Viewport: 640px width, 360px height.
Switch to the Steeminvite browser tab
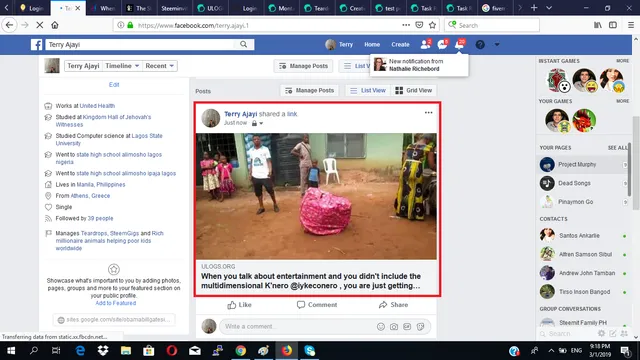point(174,8)
